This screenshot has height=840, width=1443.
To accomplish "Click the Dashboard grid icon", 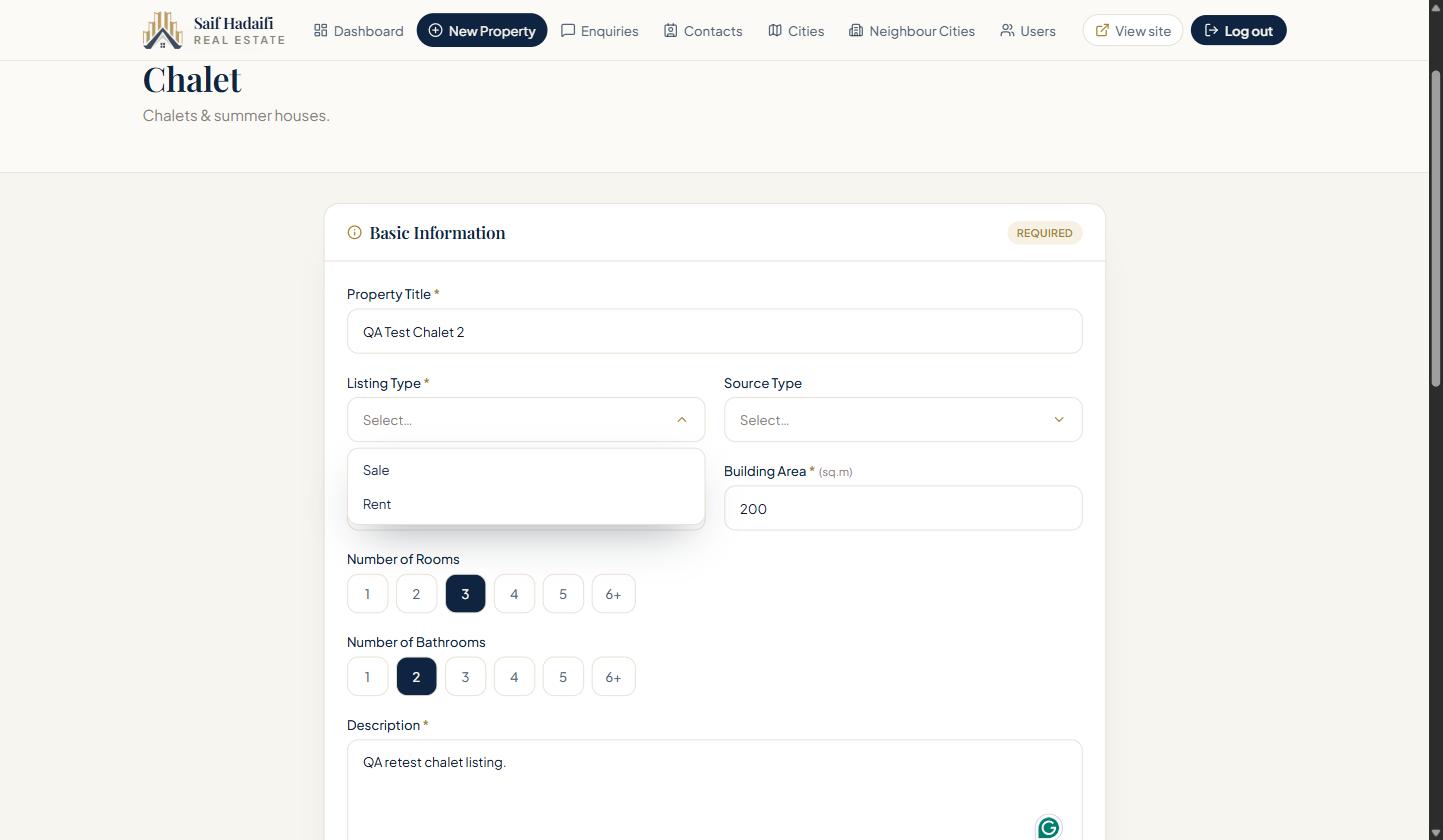I will tap(321, 30).
